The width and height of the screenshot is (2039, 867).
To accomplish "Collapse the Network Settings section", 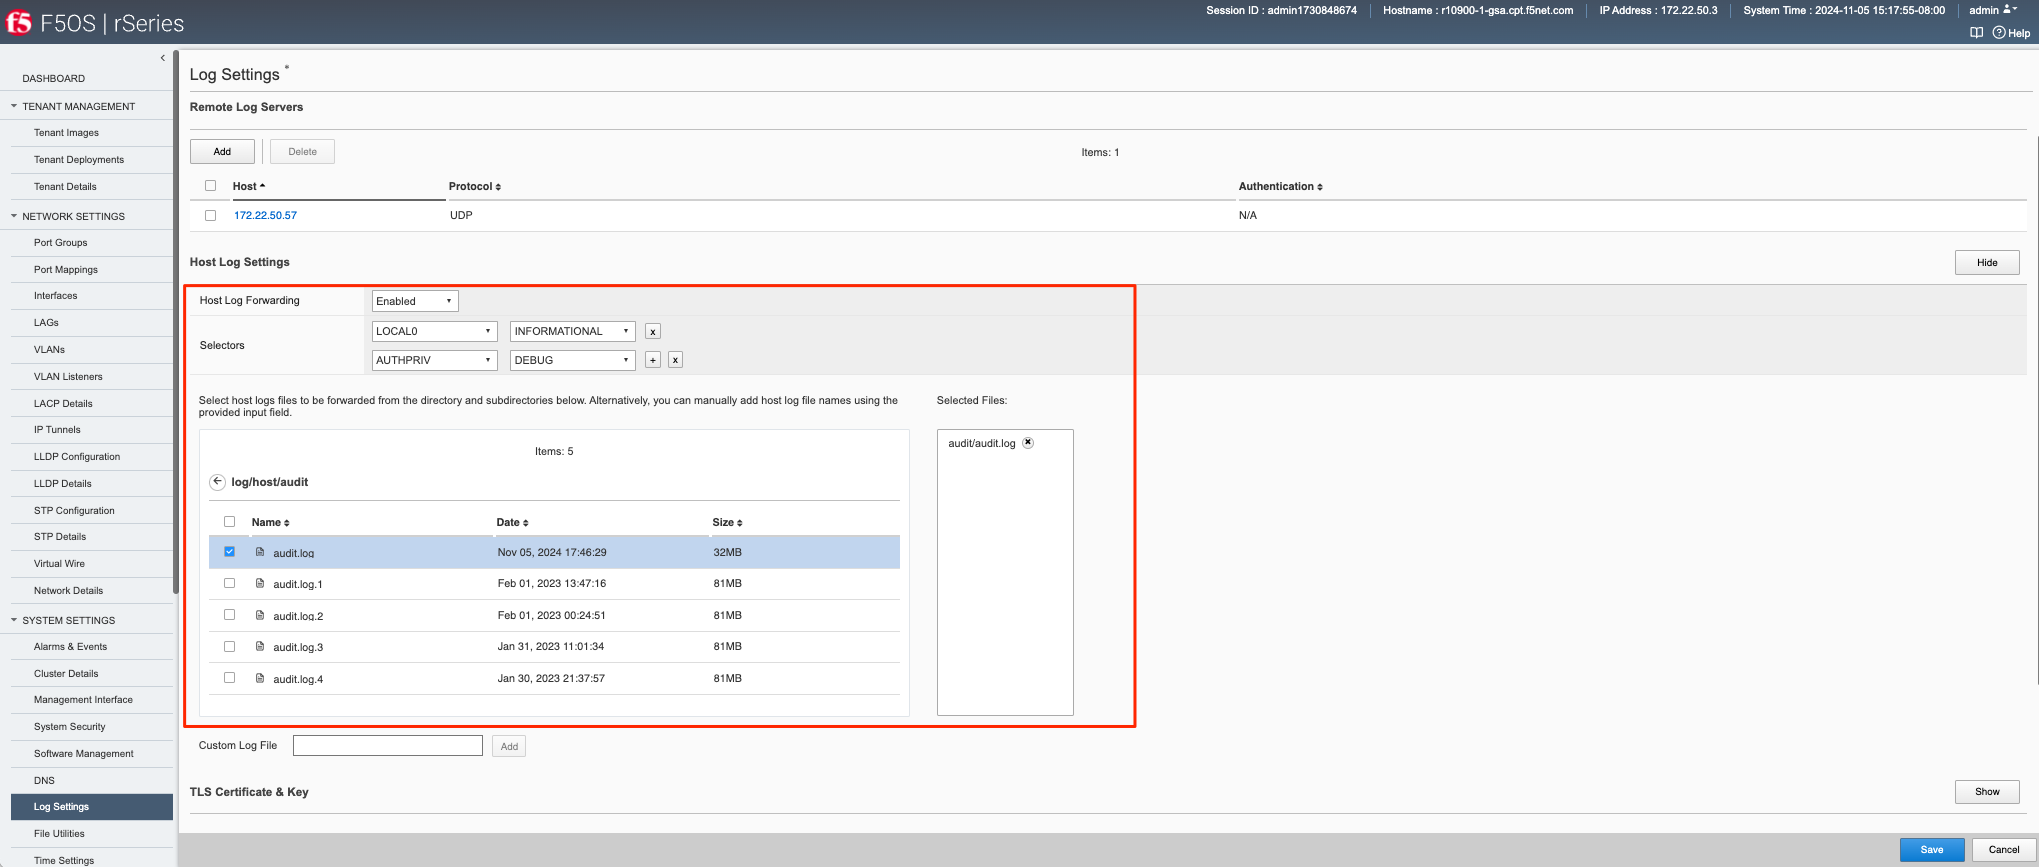I will (14, 216).
